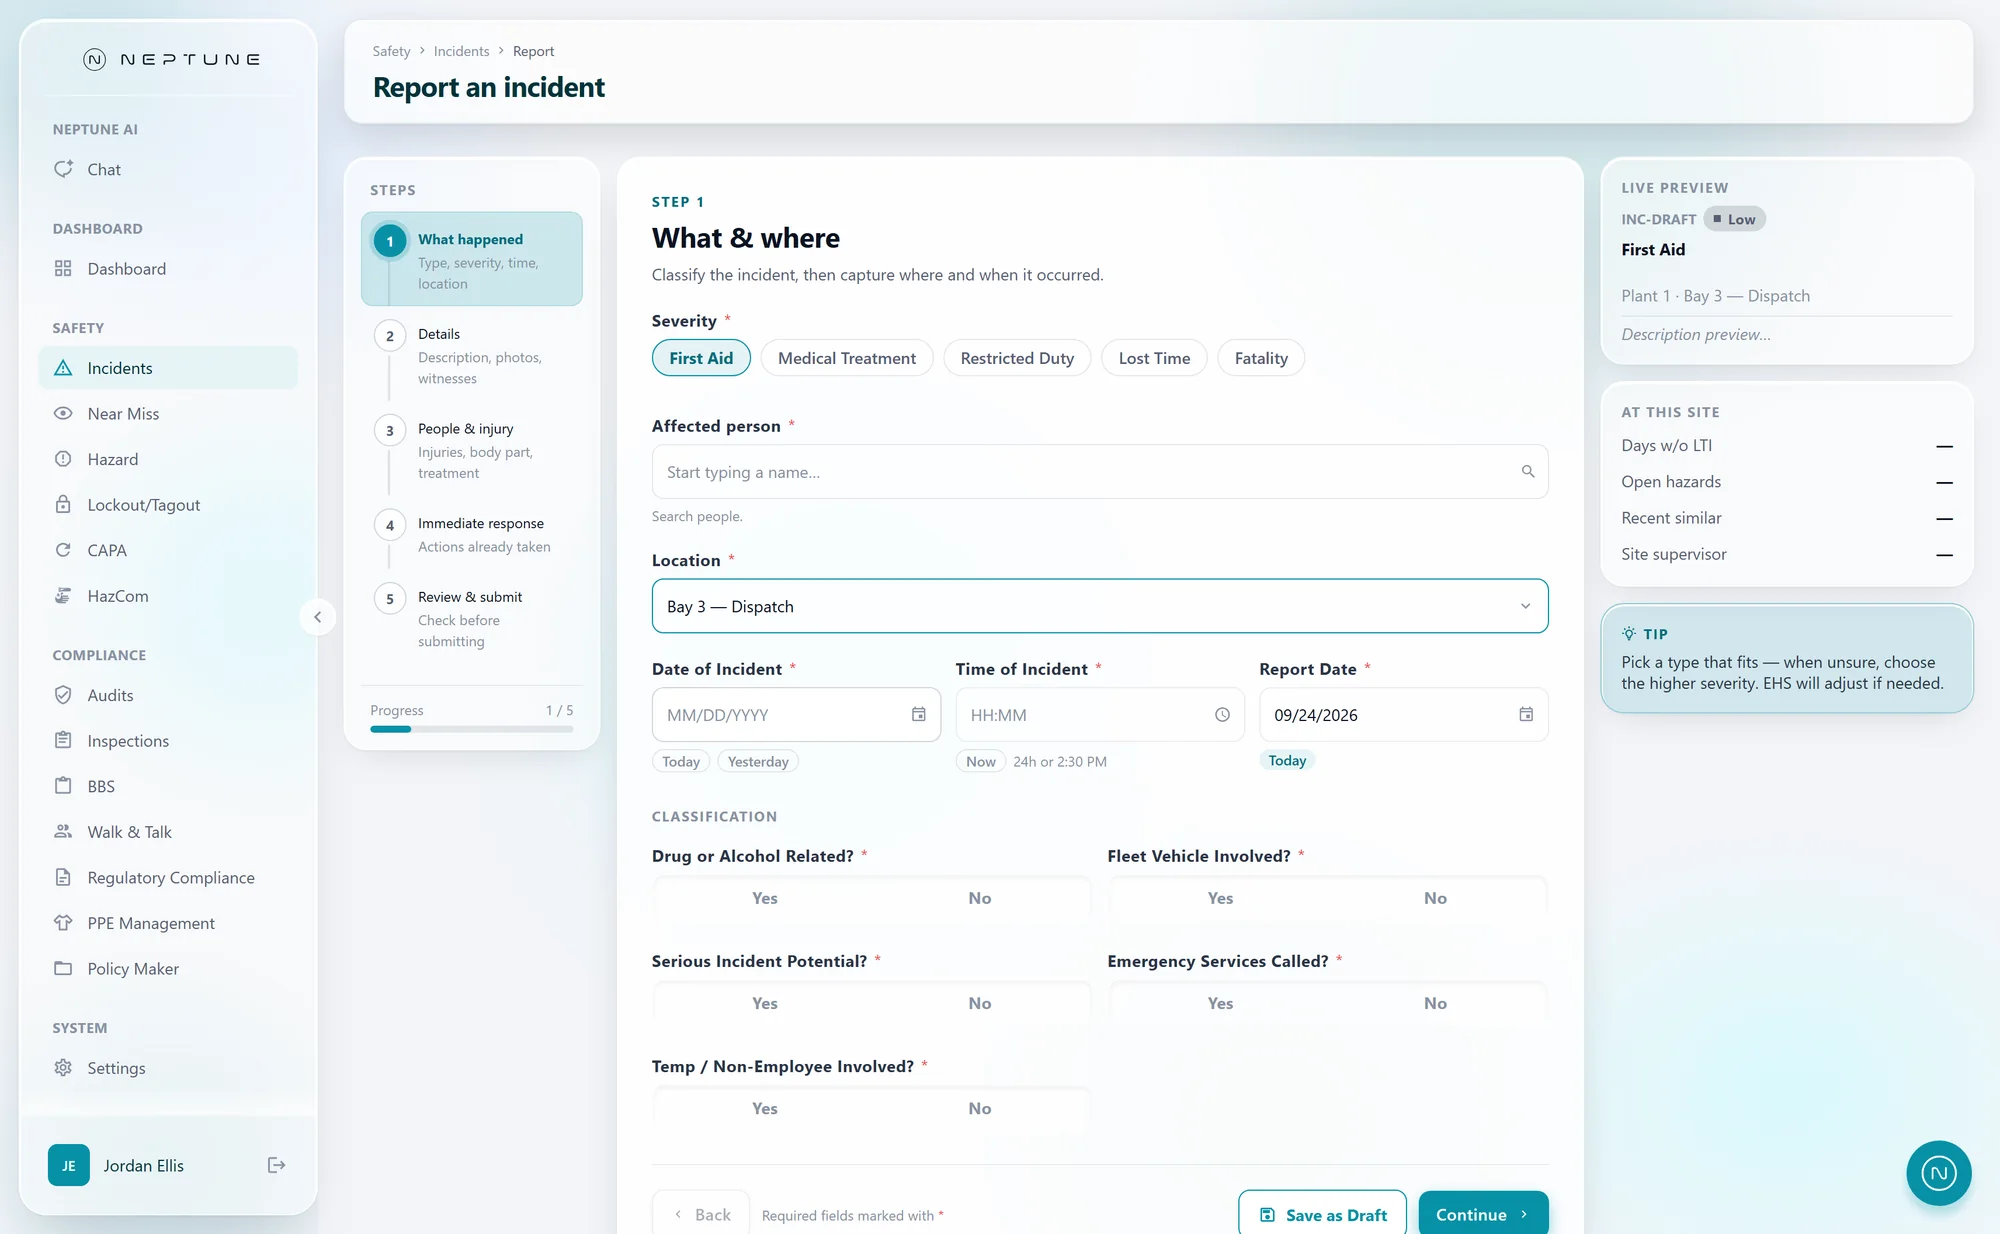Set incident date to Yesterday
Viewport: 2000px width, 1234px height.
[758, 761]
